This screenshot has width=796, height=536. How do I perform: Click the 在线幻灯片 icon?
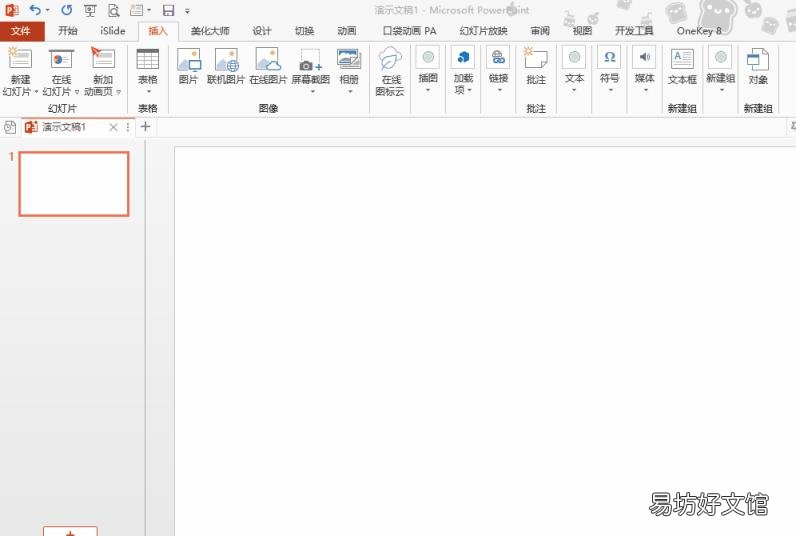(x=61, y=59)
